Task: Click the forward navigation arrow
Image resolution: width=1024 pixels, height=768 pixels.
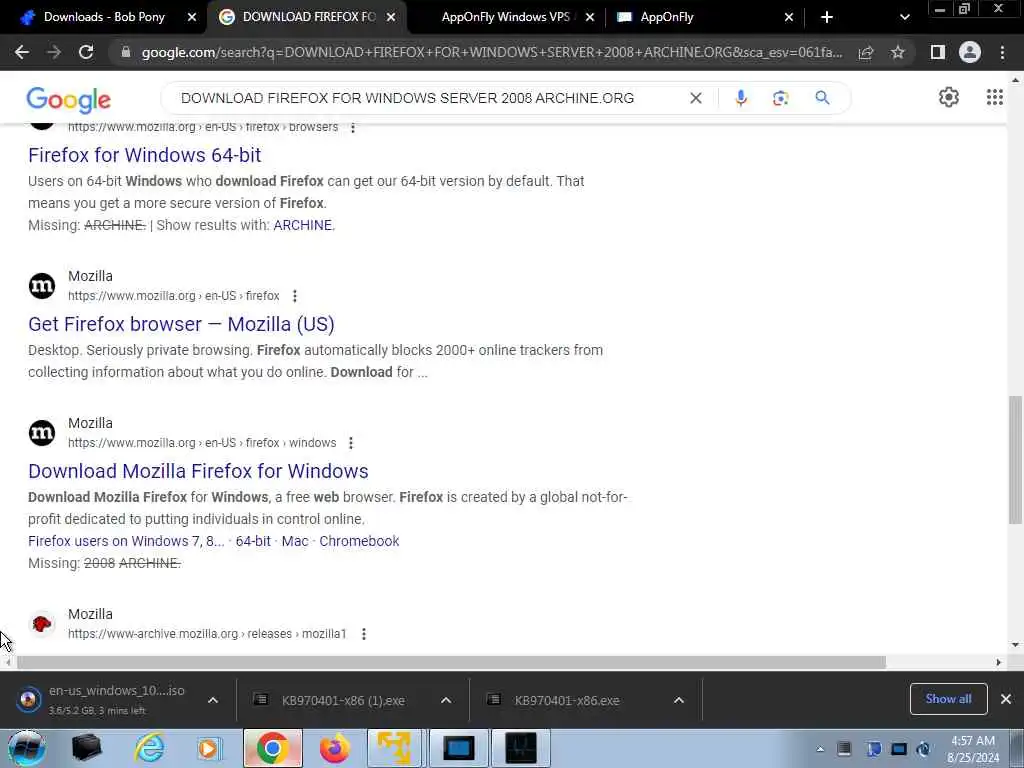Action: pos(54,52)
